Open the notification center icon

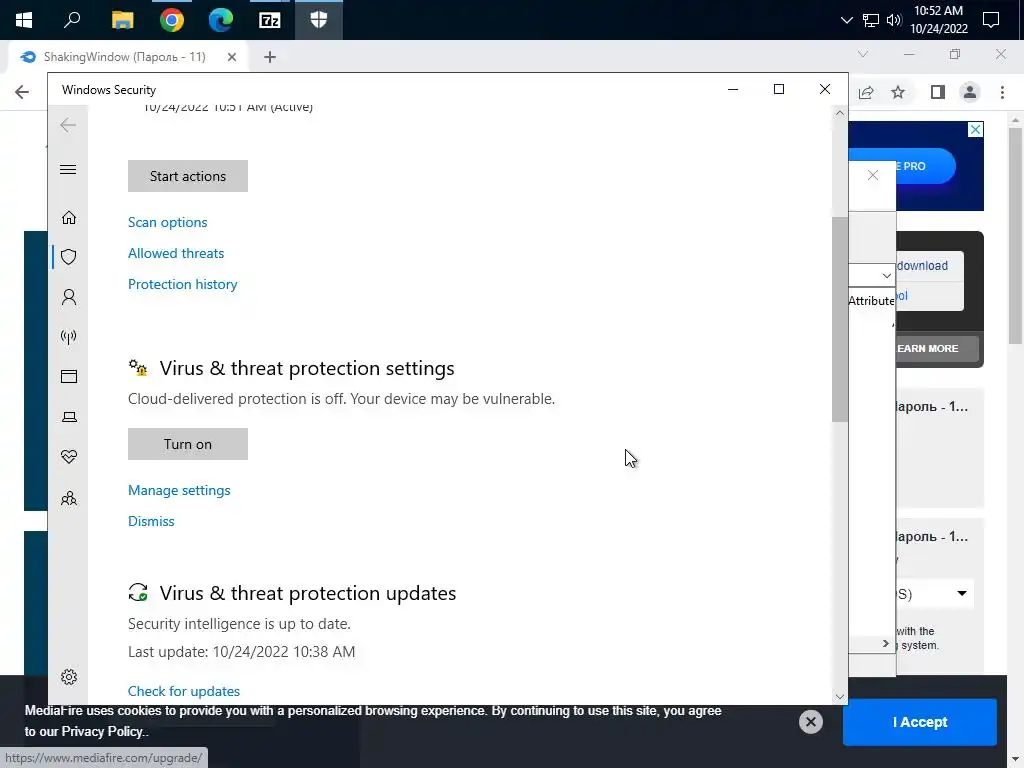tap(991, 20)
